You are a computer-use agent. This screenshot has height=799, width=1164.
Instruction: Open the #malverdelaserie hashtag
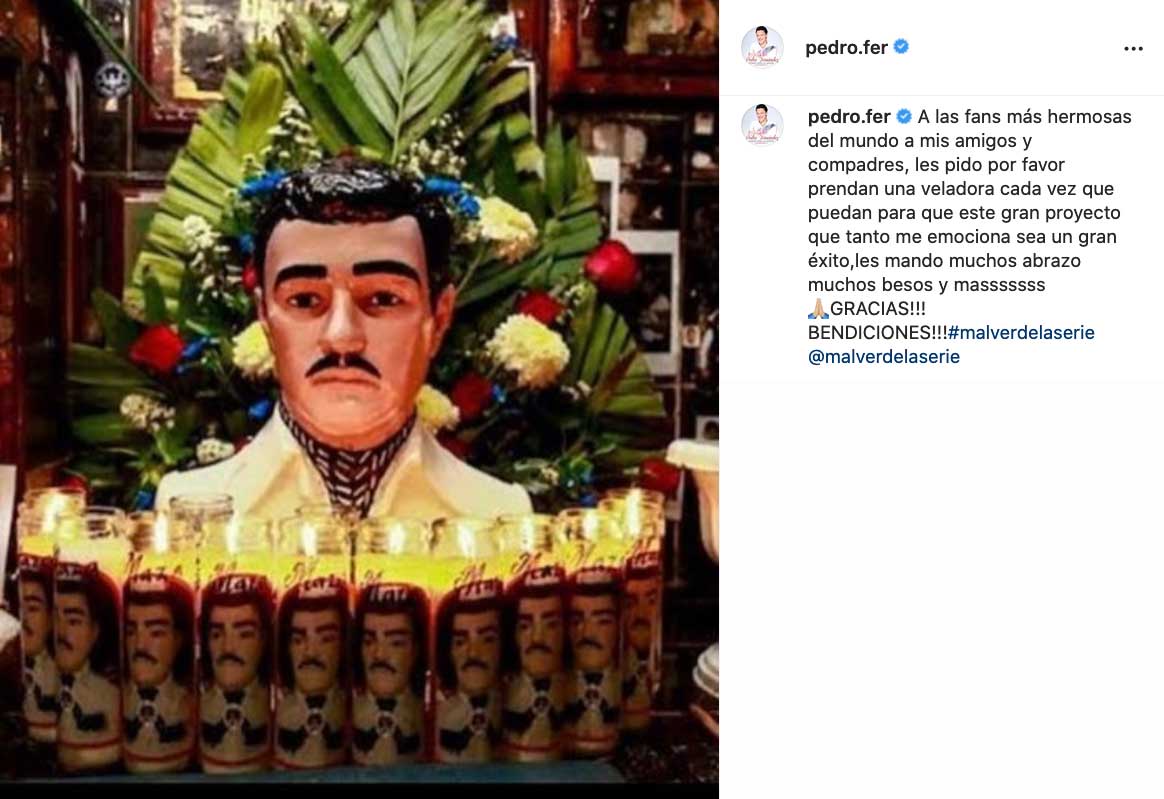pyautogui.click(x=1021, y=332)
